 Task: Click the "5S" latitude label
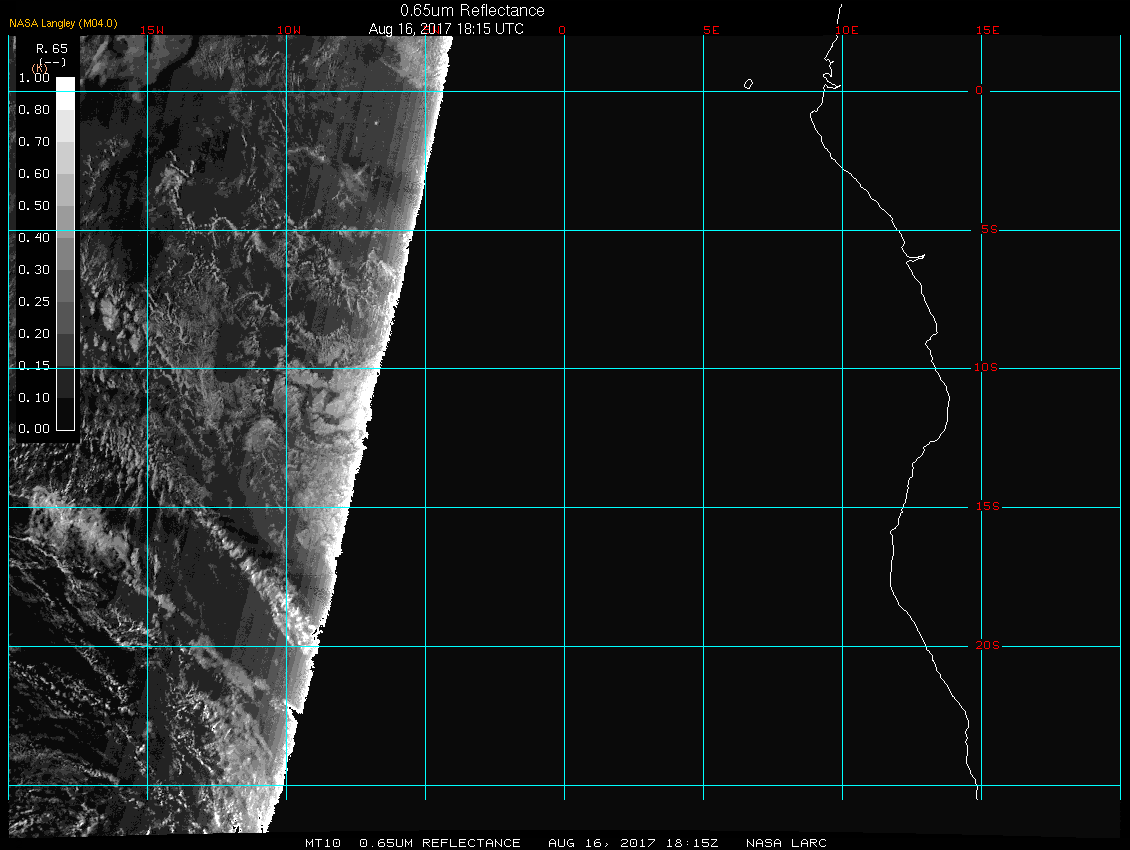point(989,229)
